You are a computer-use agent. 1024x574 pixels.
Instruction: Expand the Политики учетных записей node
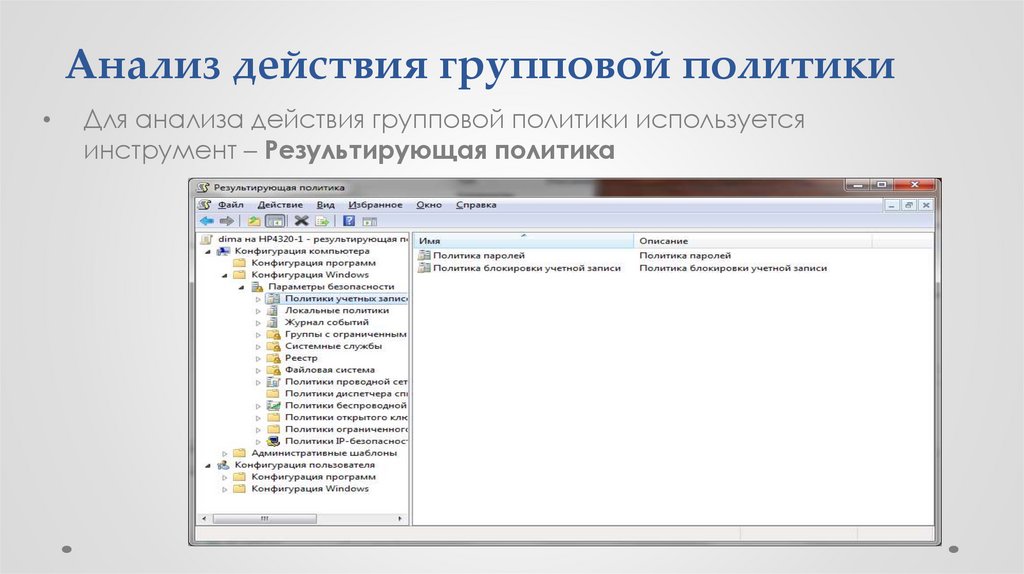click(258, 299)
